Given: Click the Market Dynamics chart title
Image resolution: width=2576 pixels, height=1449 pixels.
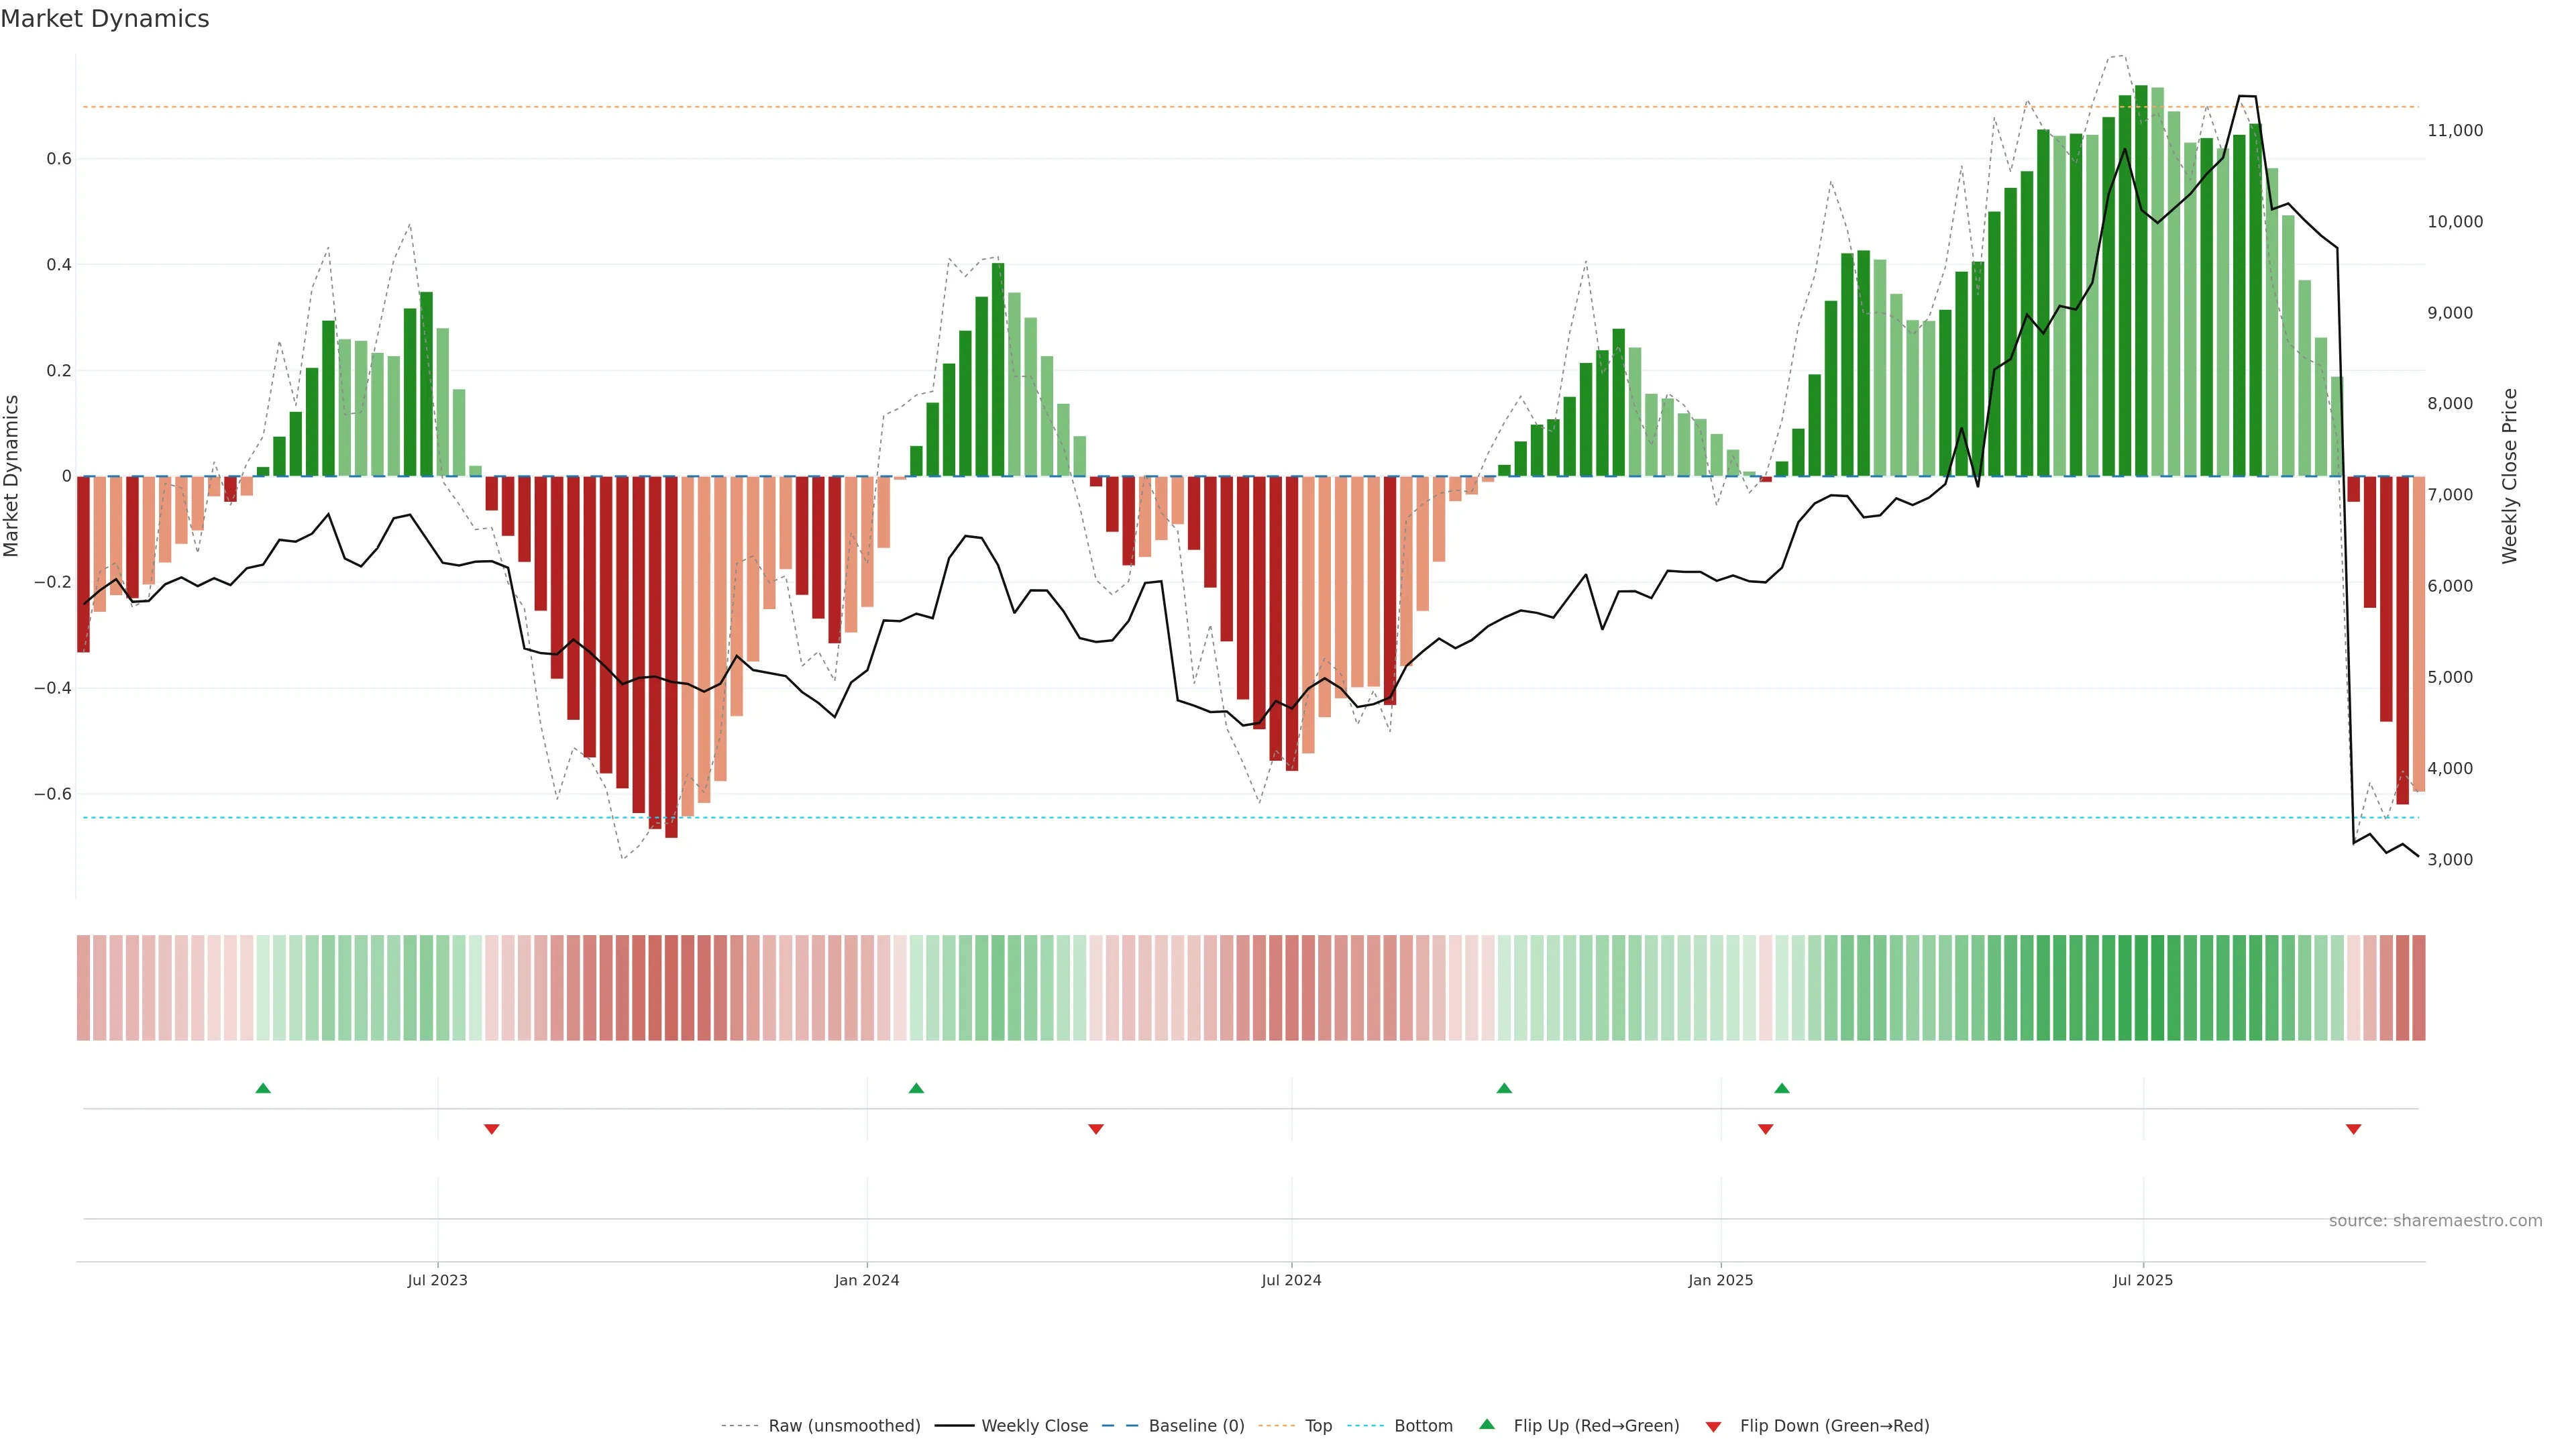Looking at the screenshot, I should [x=105, y=19].
